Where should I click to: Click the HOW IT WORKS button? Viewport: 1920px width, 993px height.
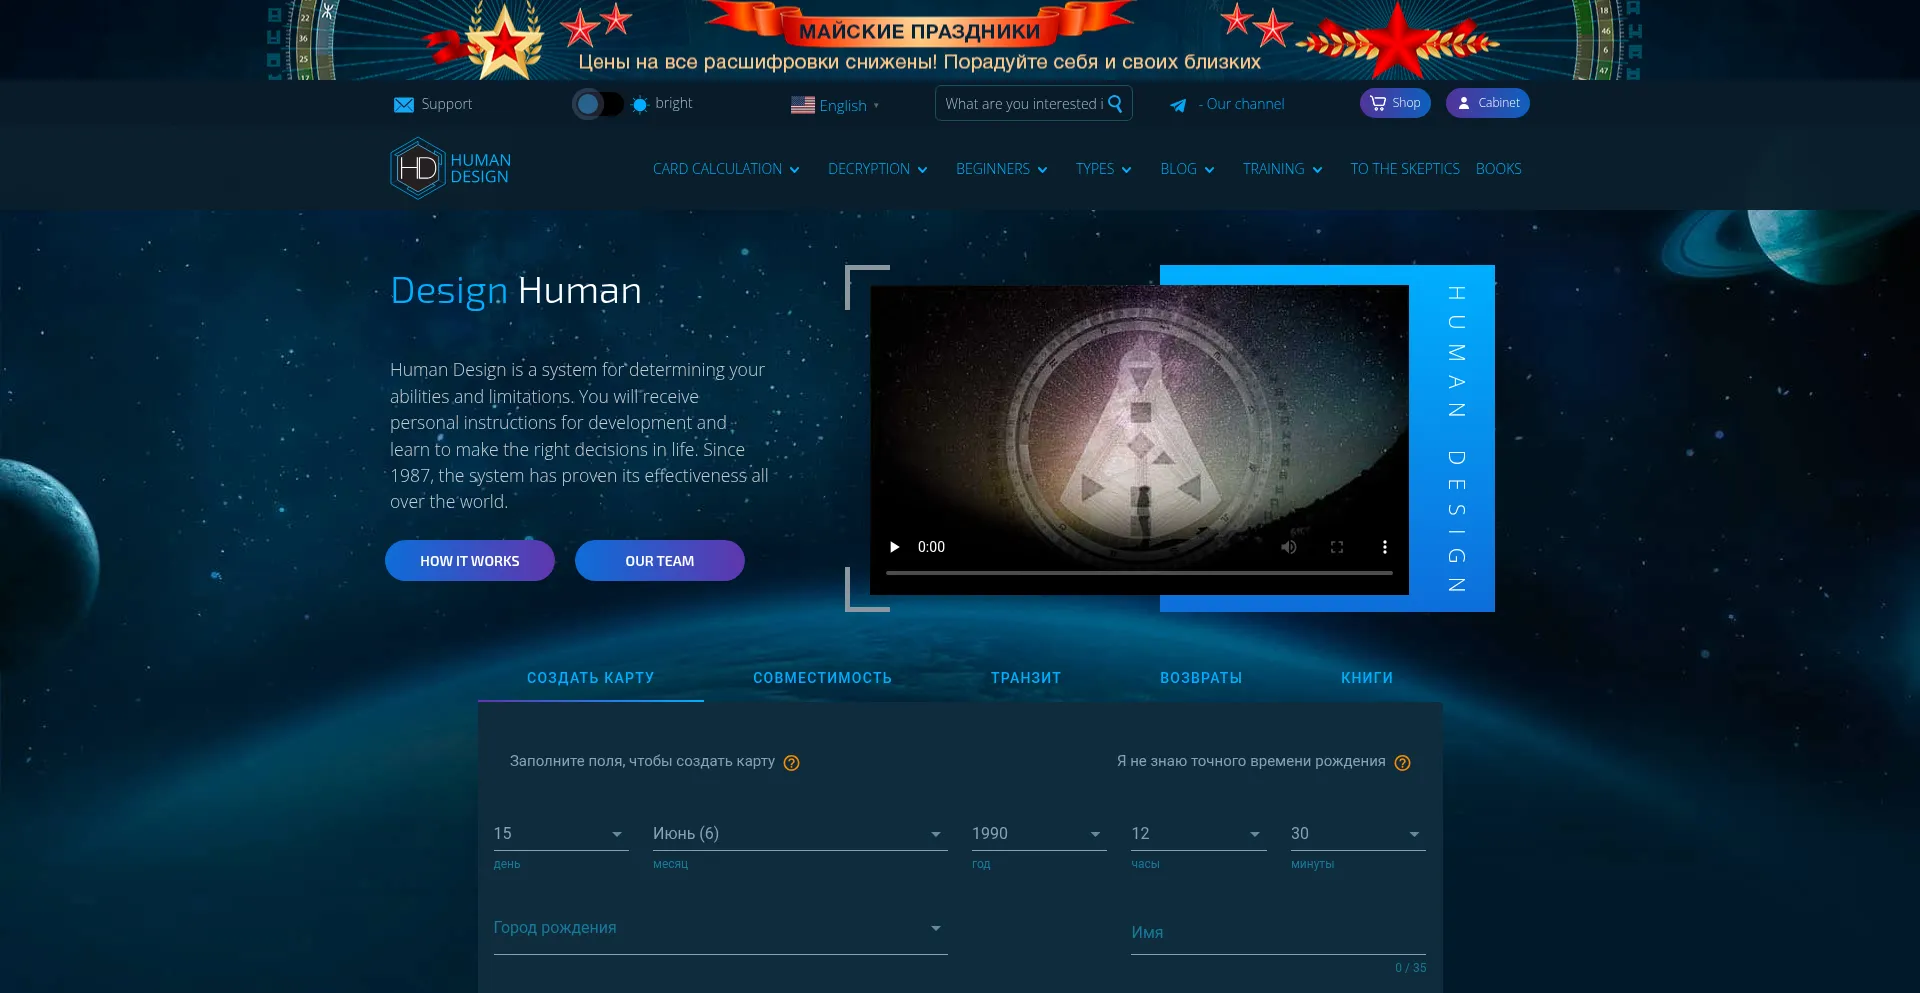[x=469, y=560]
